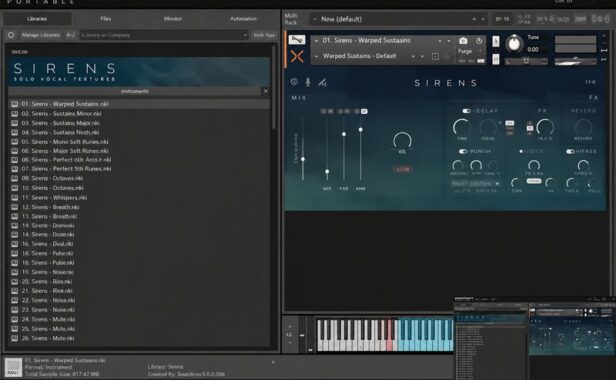This screenshot has height=380, width=616.
Task: Mute the instrument with the M button
Action: click(x=496, y=59)
